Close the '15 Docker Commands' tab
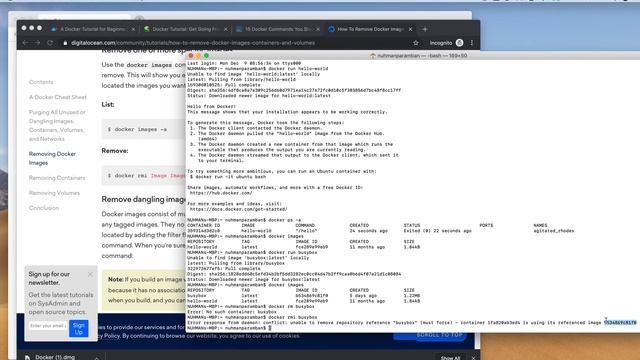This screenshot has height=360, width=640. pyautogui.click(x=318, y=29)
